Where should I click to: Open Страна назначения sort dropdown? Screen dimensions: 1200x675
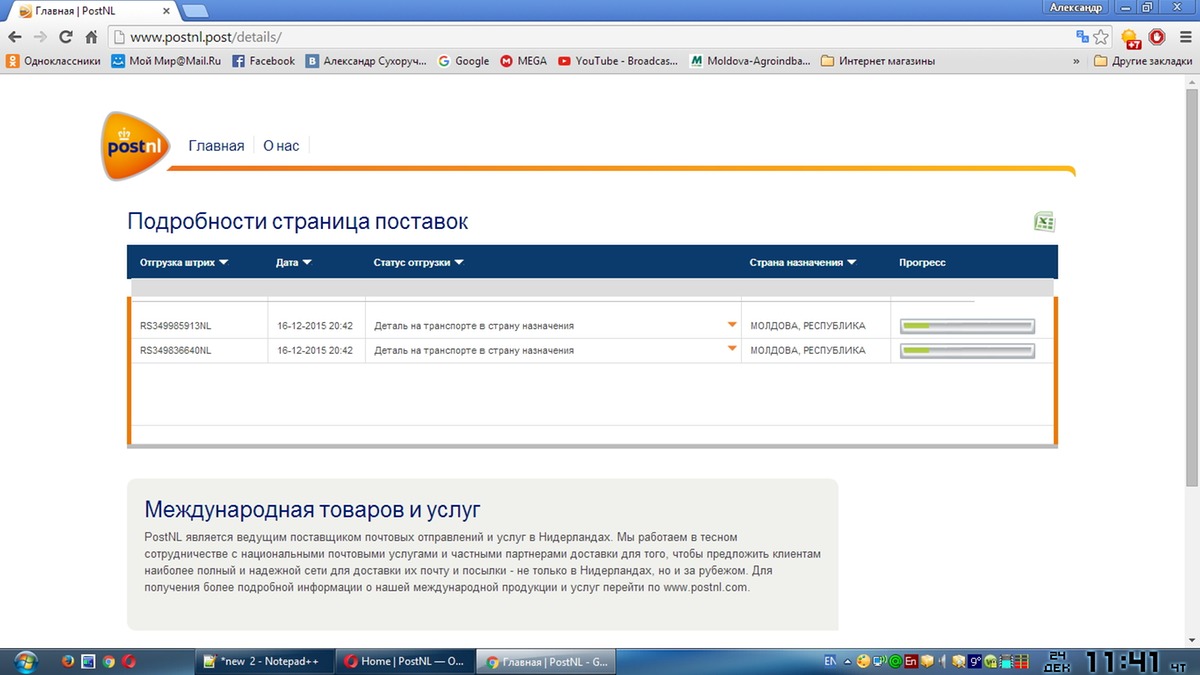[x=851, y=262]
